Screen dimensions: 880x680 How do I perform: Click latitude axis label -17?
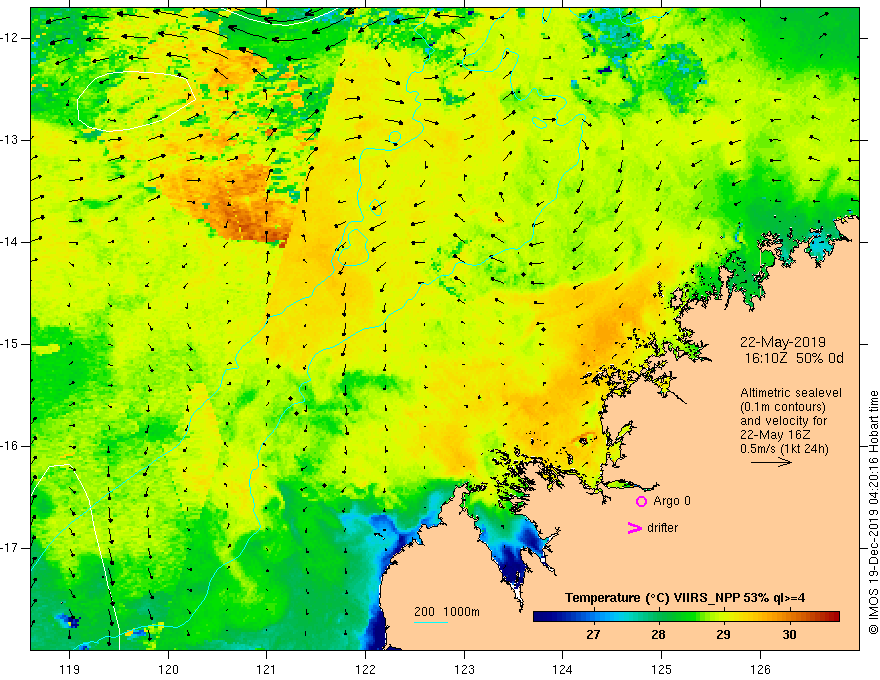click(10, 548)
